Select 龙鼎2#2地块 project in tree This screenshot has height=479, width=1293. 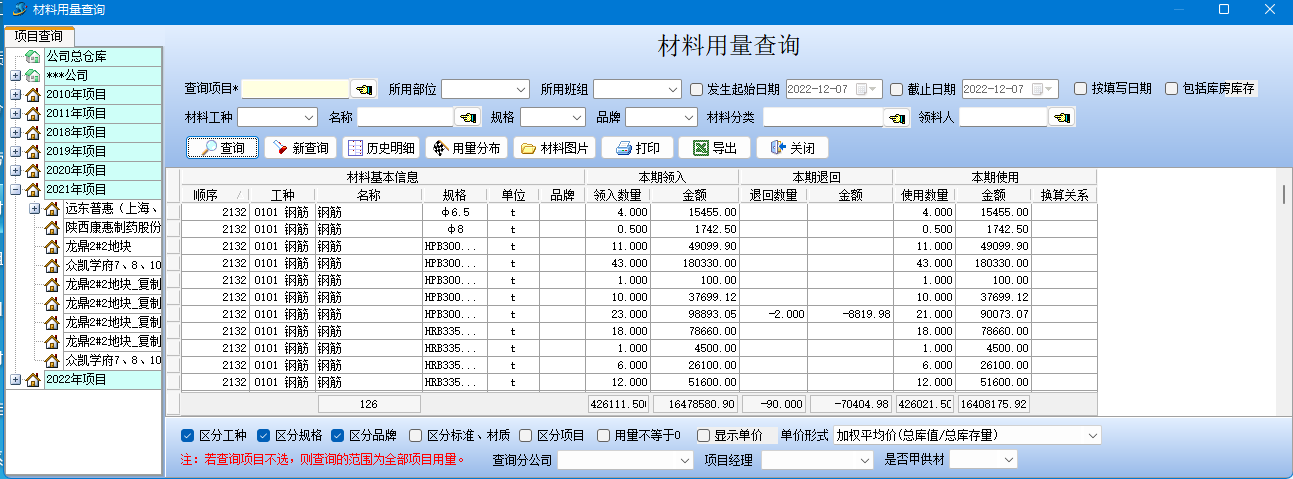[x=98, y=246]
